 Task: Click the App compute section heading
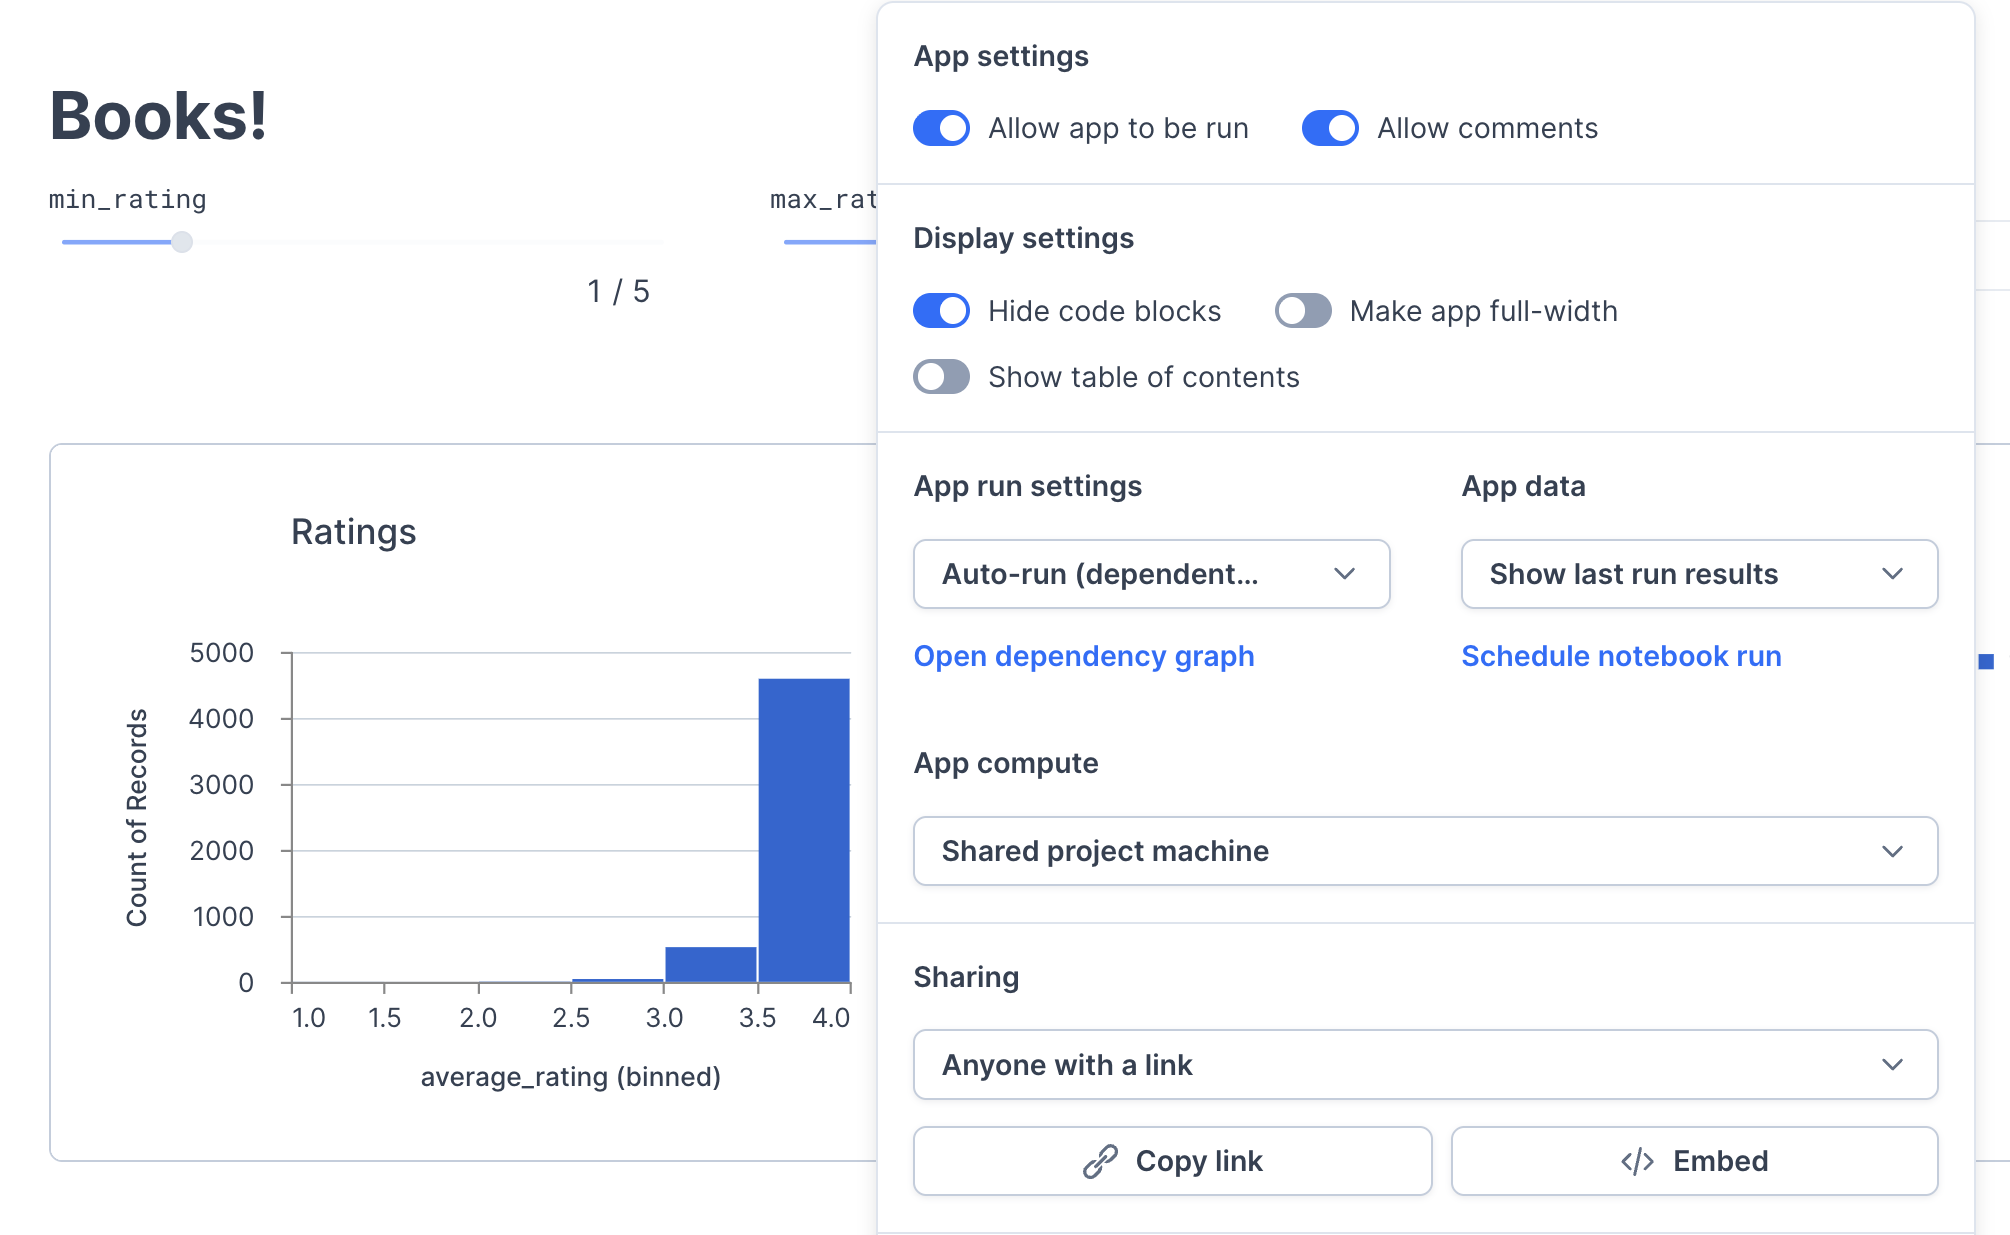tap(1006, 763)
